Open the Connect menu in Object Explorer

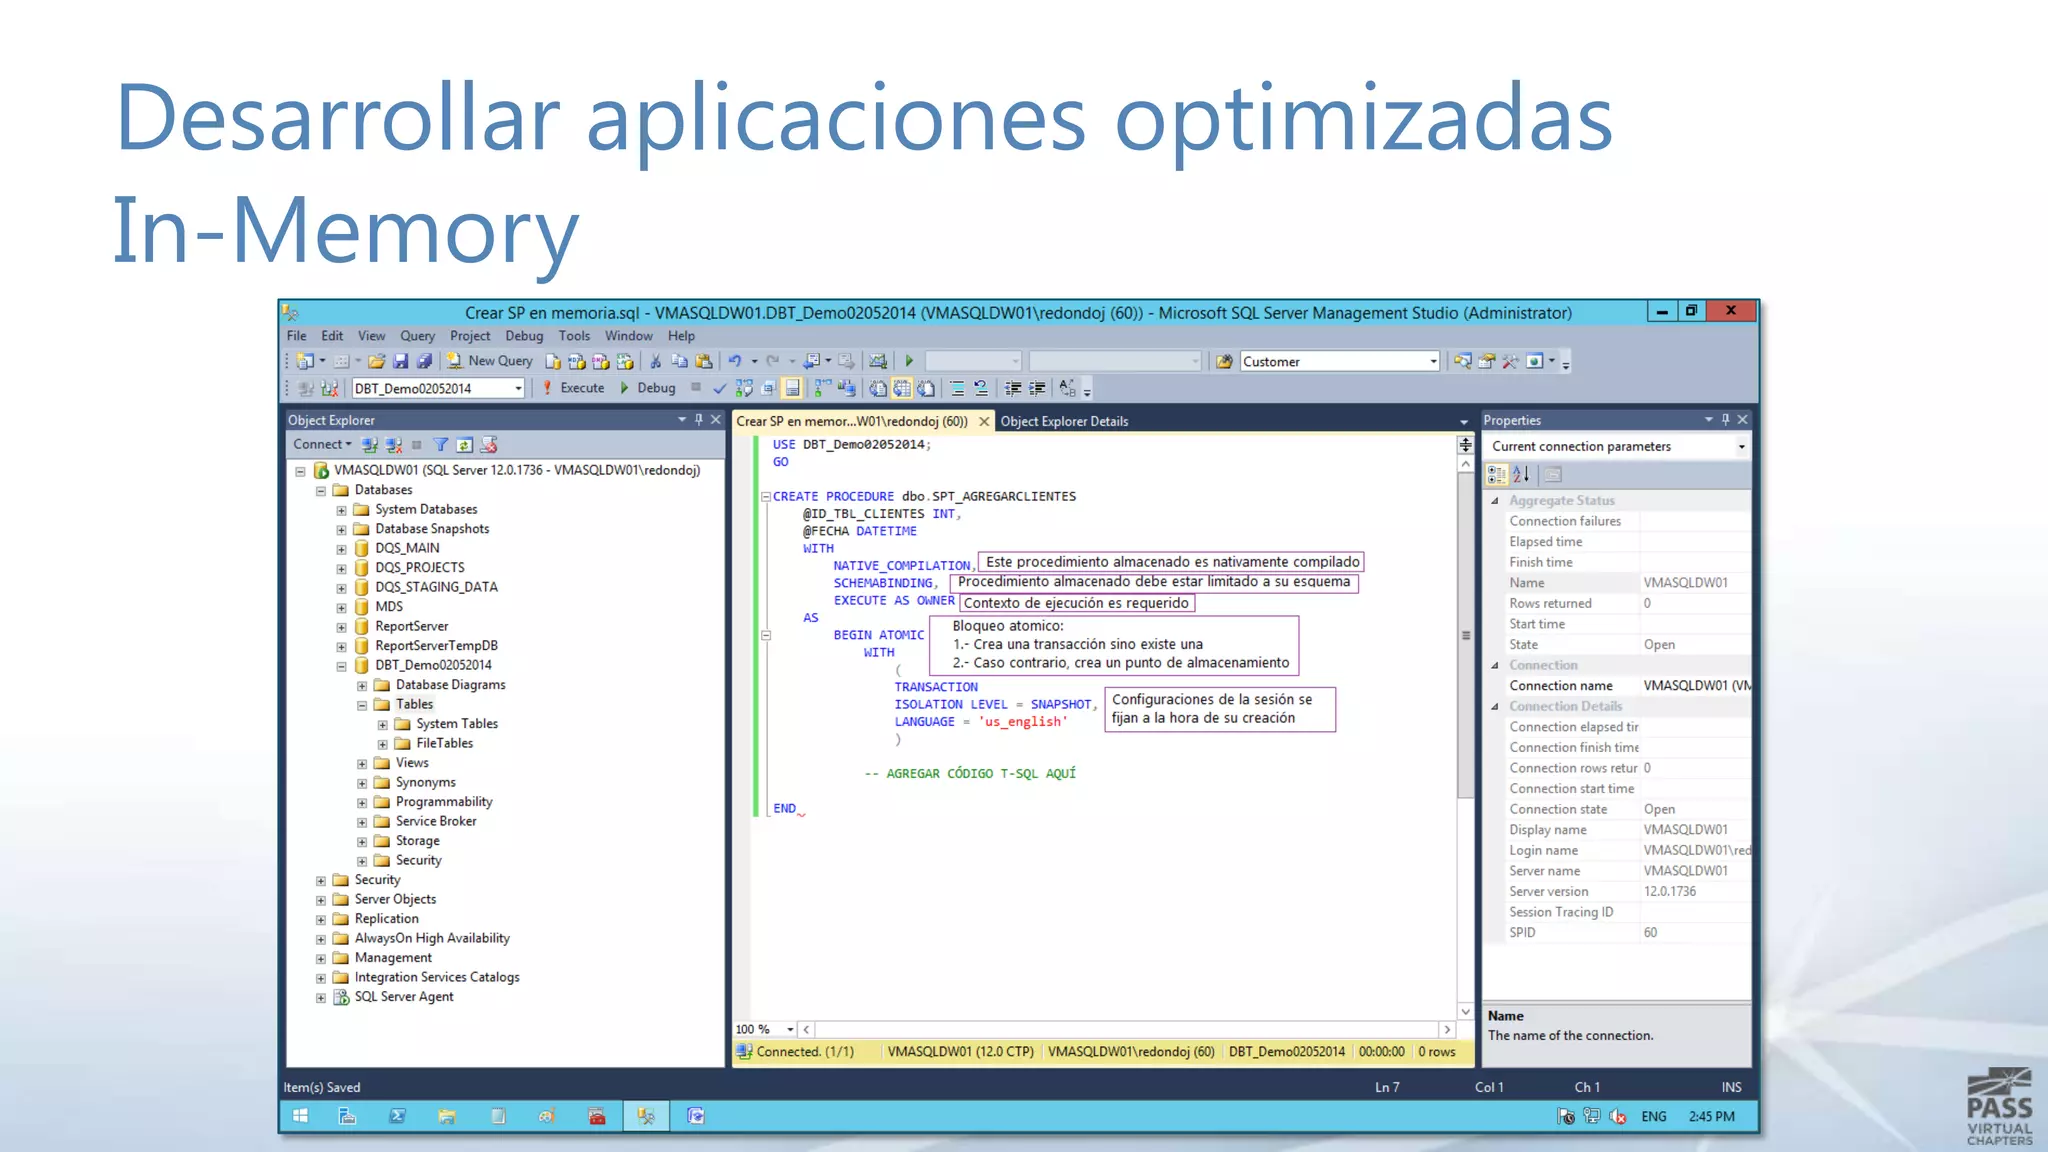[322, 444]
